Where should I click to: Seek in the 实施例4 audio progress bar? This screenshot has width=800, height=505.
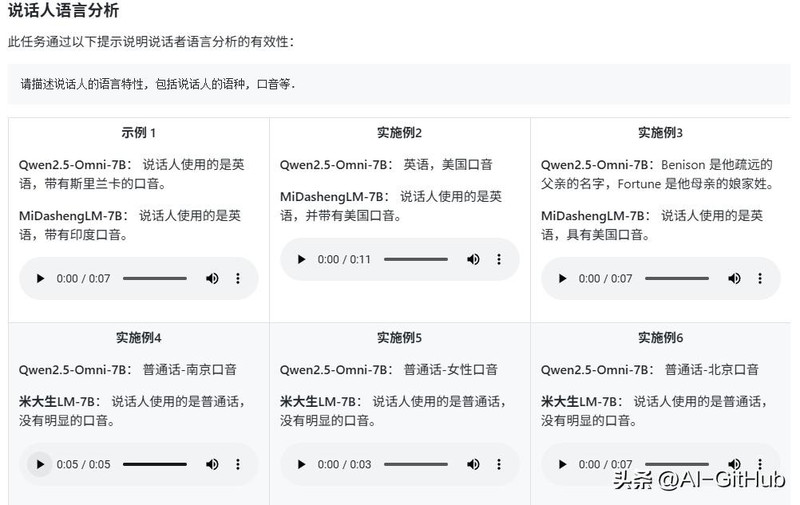click(155, 464)
